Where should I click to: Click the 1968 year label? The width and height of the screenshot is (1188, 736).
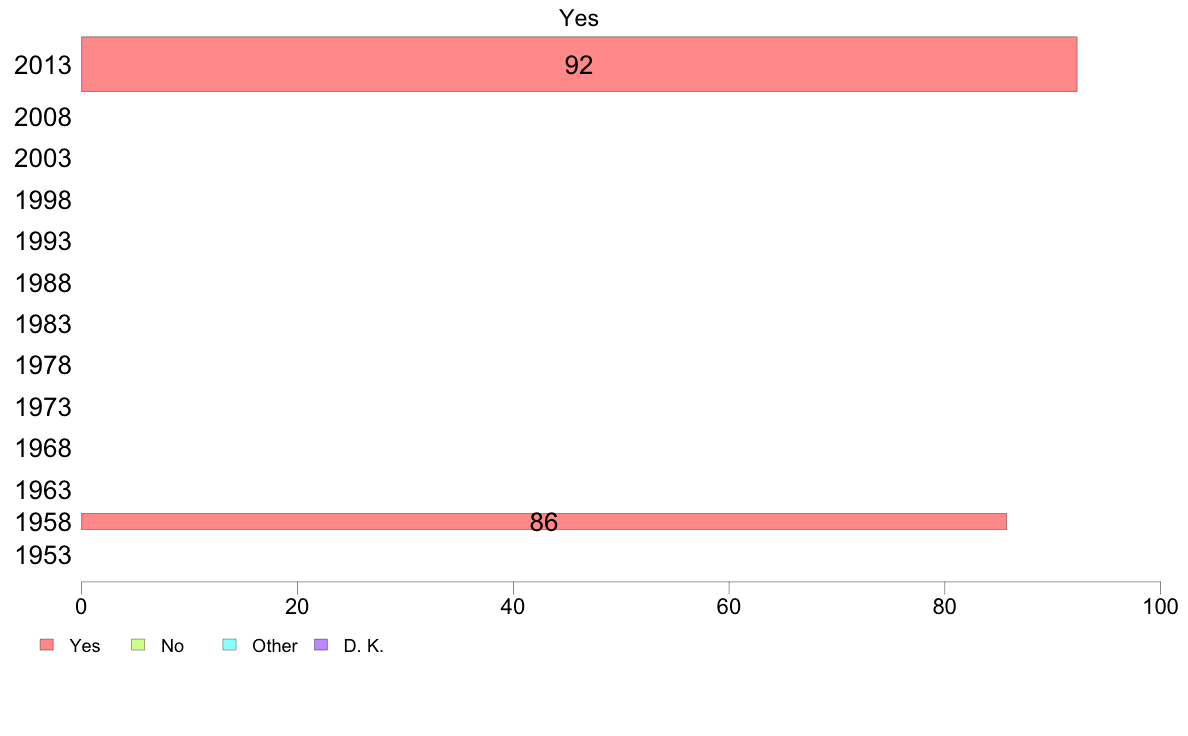[43, 449]
